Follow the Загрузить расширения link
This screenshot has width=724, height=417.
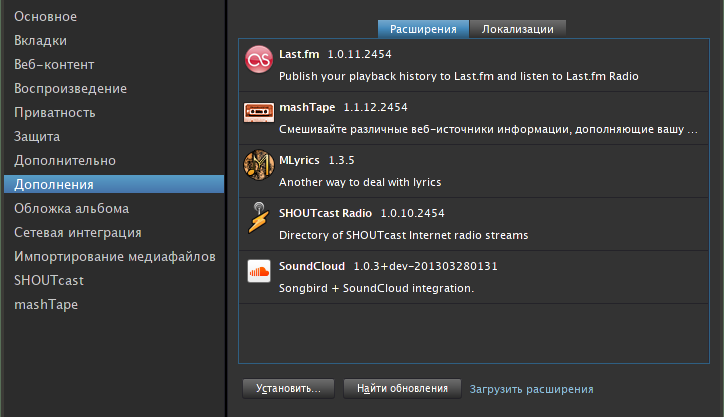click(531, 389)
